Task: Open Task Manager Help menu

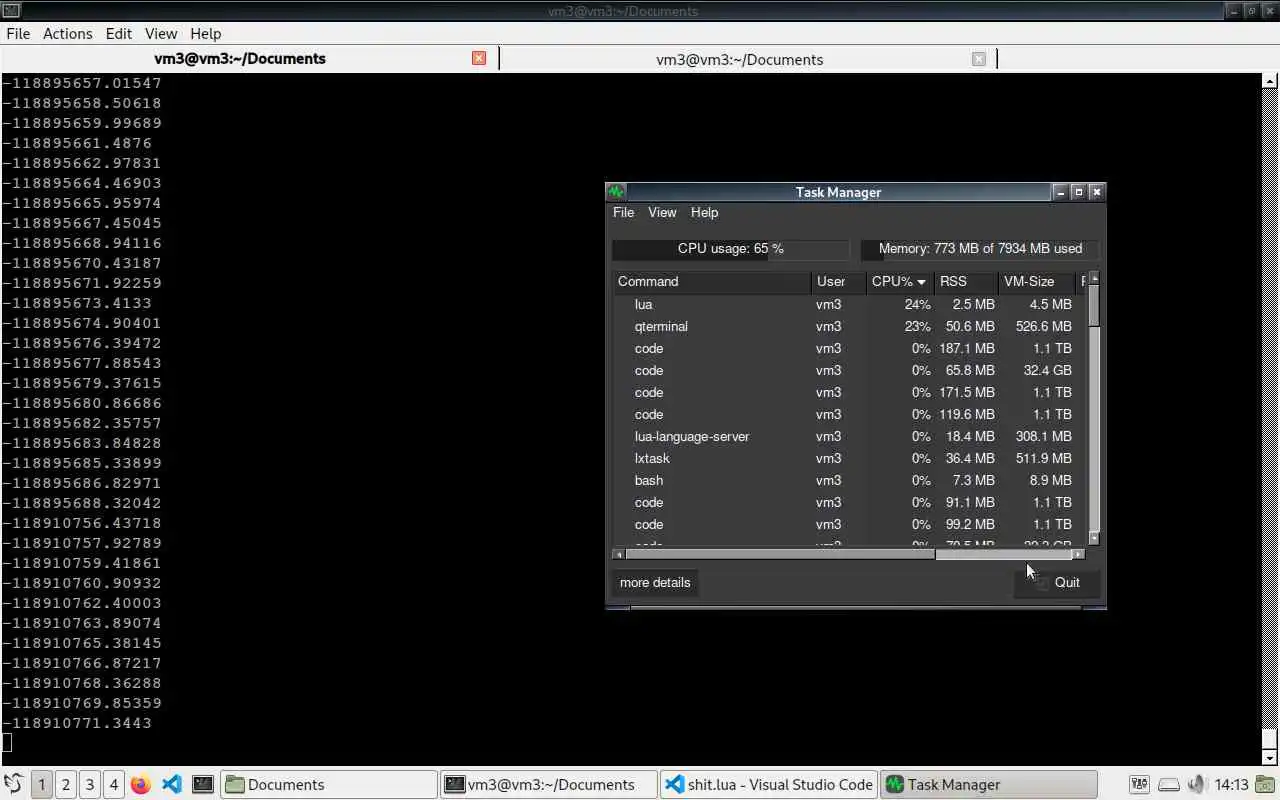Action: click(x=704, y=212)
